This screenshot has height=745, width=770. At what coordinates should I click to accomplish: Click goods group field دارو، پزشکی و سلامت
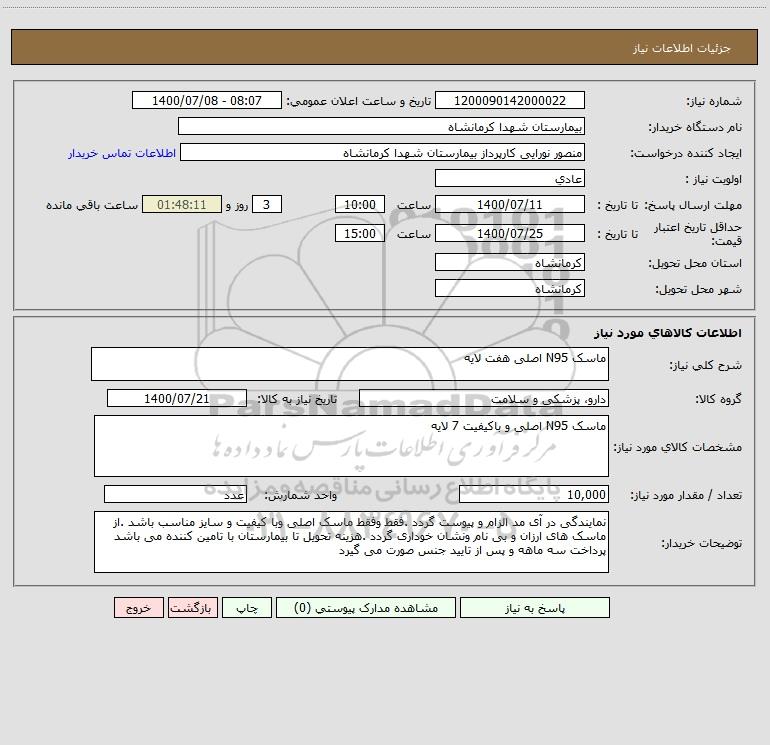[484, 399]
